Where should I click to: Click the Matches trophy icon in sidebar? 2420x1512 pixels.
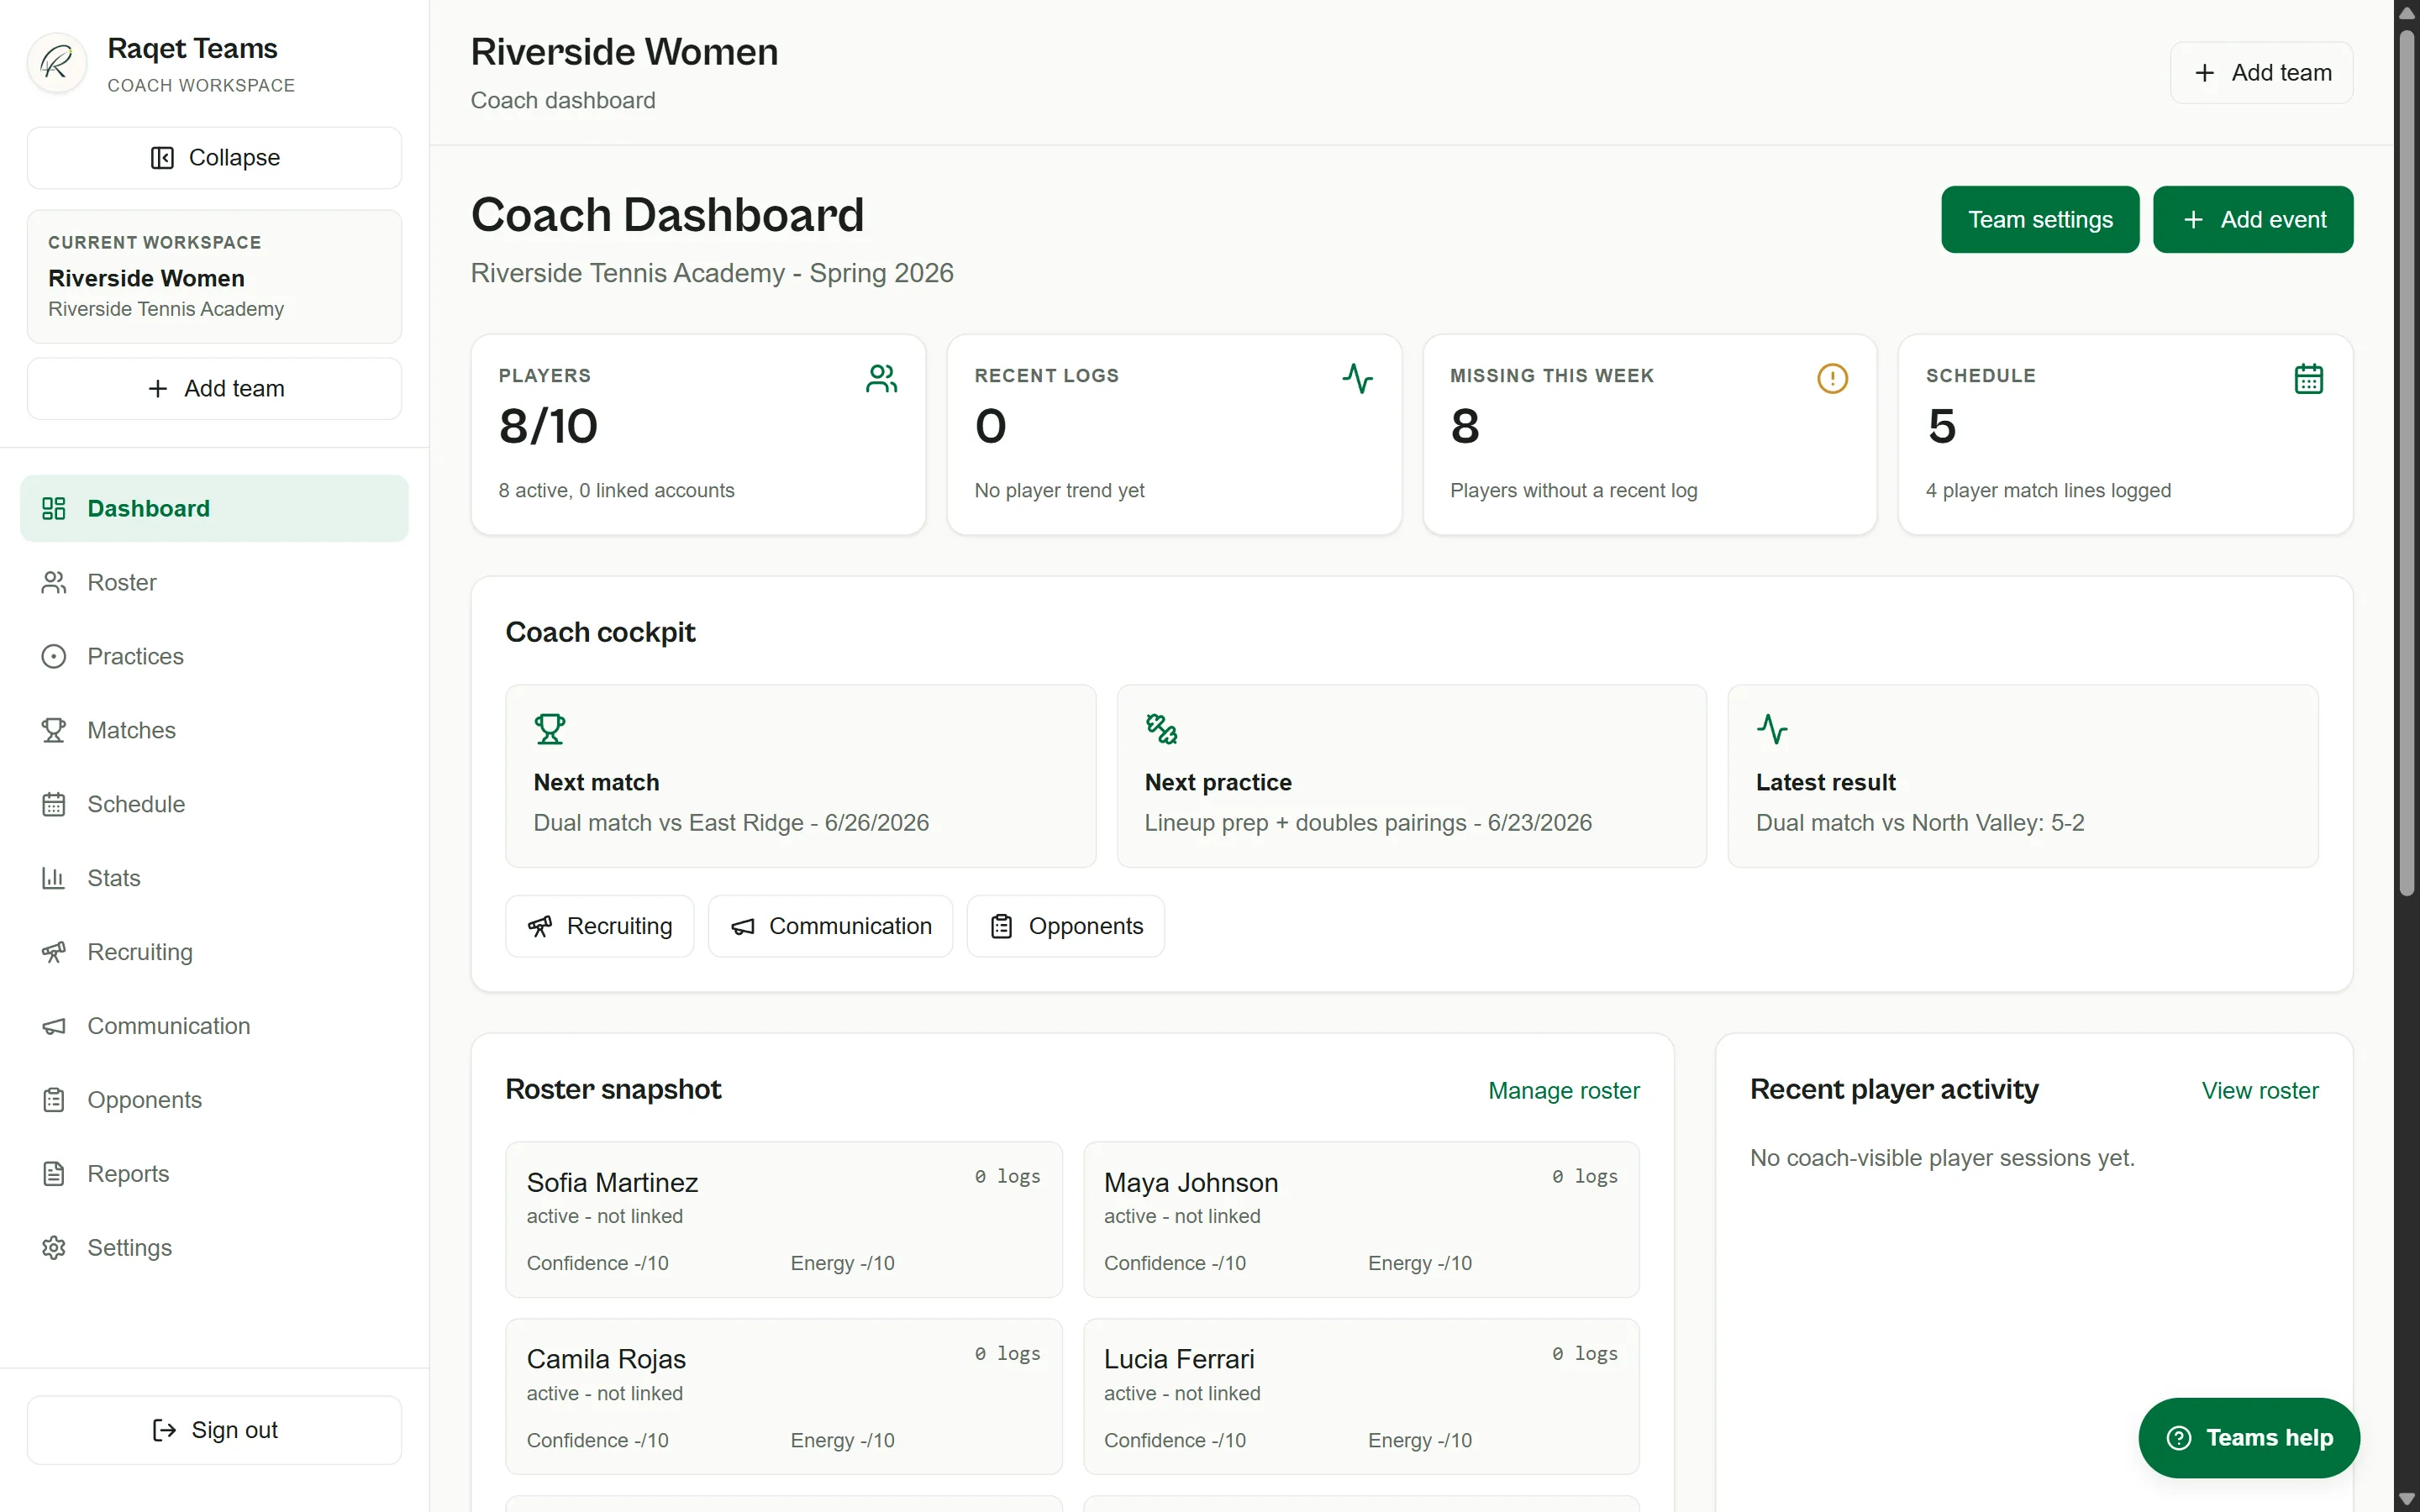coord(54,730)
